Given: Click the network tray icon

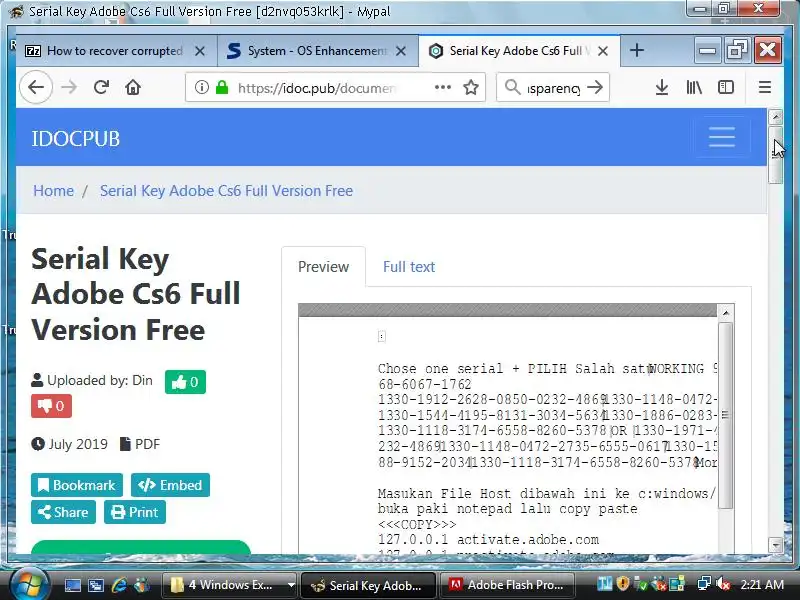Looking at the screenshot, I should click(704, 584).
